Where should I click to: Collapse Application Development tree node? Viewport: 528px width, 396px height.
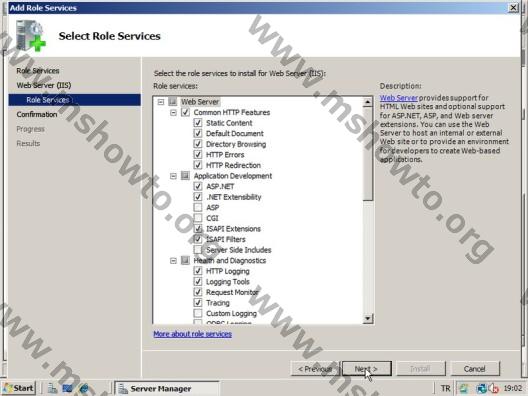point(173,176)
